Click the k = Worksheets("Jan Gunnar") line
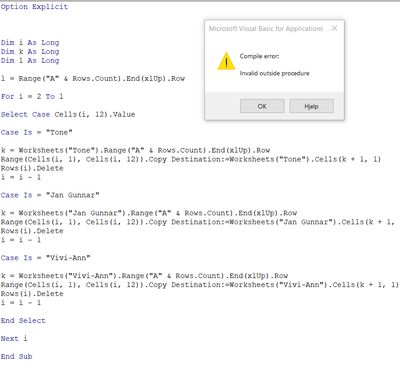The width and height of the screenshot is (400, 378). [x=149, y=213]
